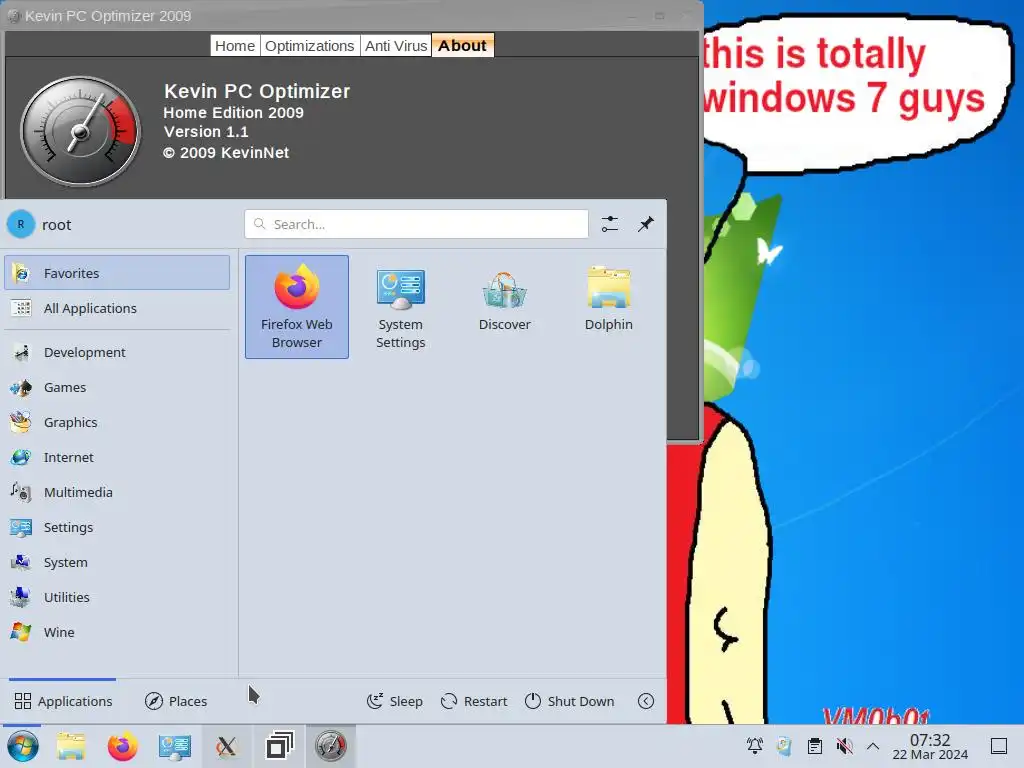Image resolution: width=1024 pixels, height=768 pixels.
Task: Click the stacked windows taskbar icon
Action: (x=280, y=746)
